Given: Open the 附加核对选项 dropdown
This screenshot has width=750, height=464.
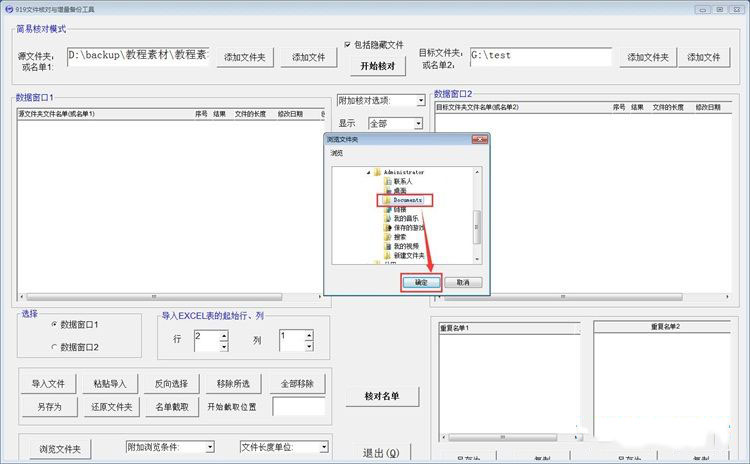Looking at the screenshot, I should [420, 100].
